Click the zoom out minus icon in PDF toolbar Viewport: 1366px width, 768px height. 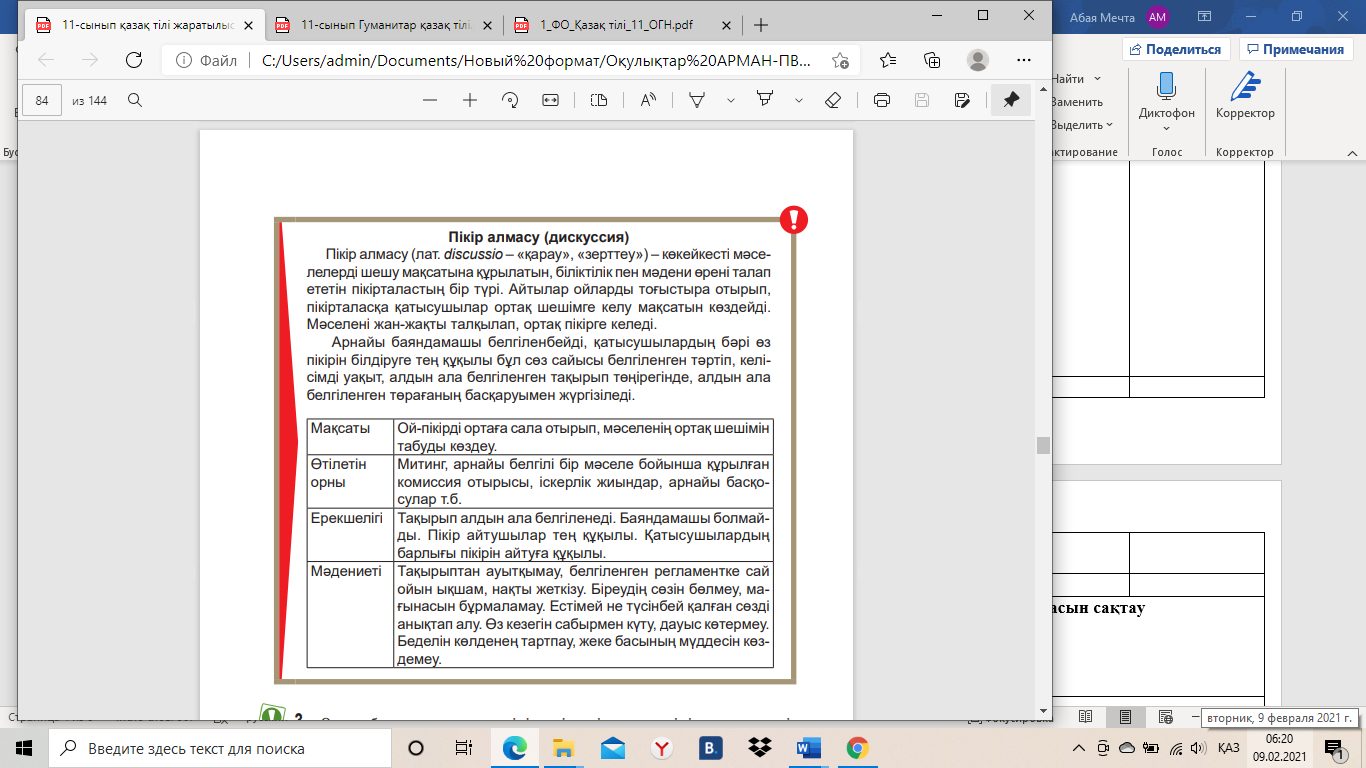[x=430, y=100]
